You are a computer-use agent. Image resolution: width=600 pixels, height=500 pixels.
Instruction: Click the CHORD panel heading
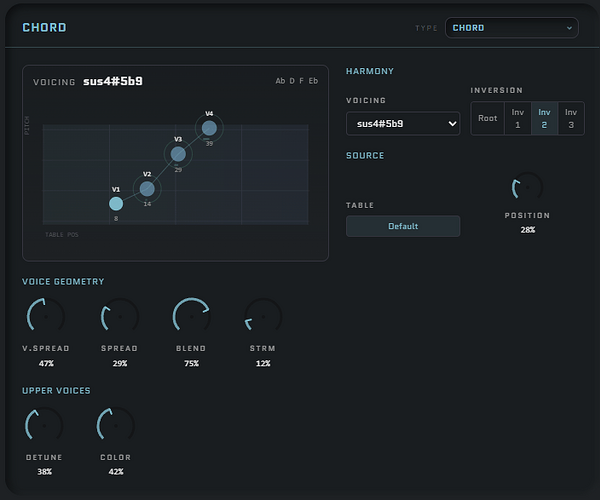[44, 28]
